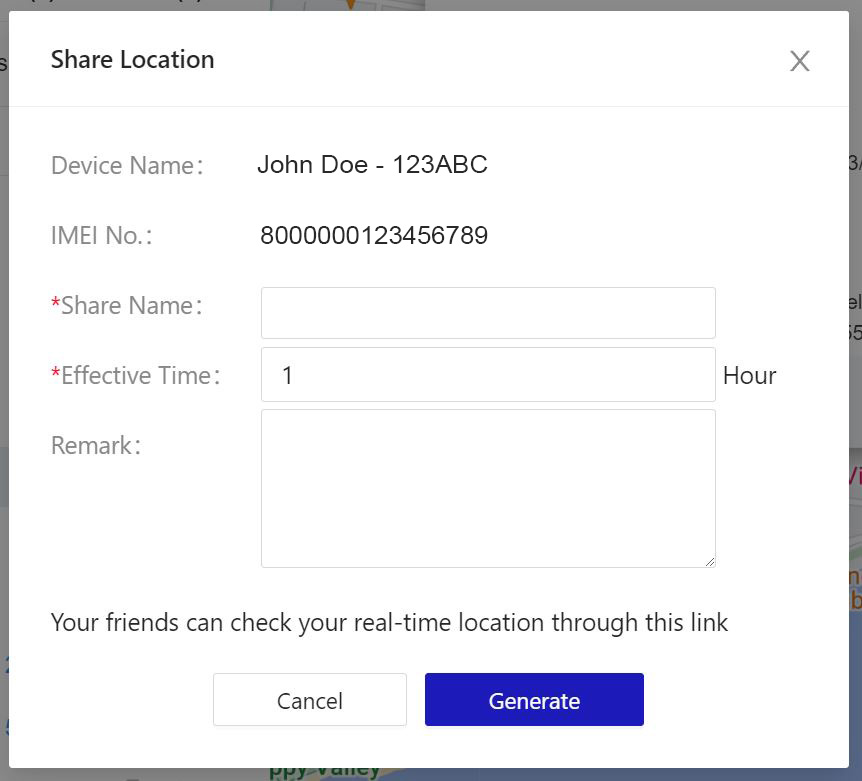Close the Share Location dialog
The width and height of the screenshot is (862, 781).
click(x=799, y=61)
